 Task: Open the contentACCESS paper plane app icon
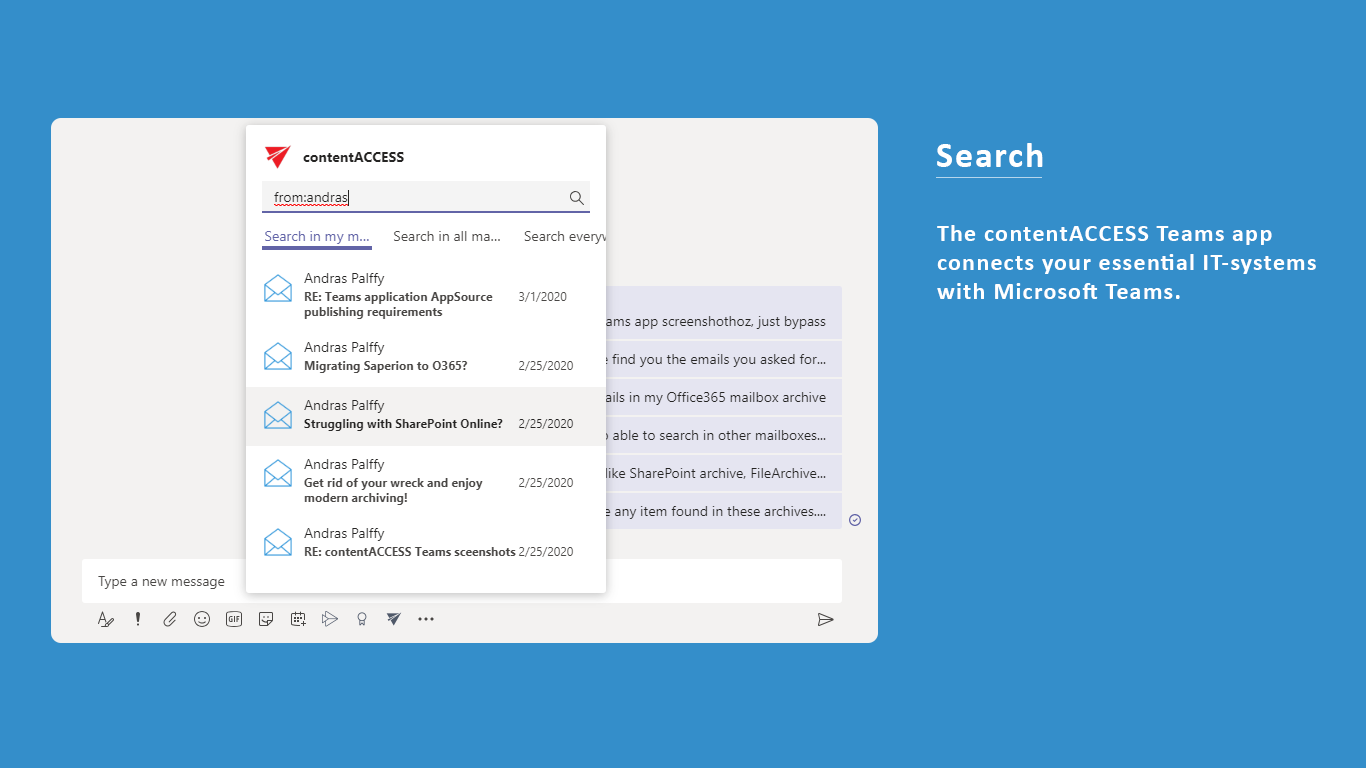[x=394, y=619]
